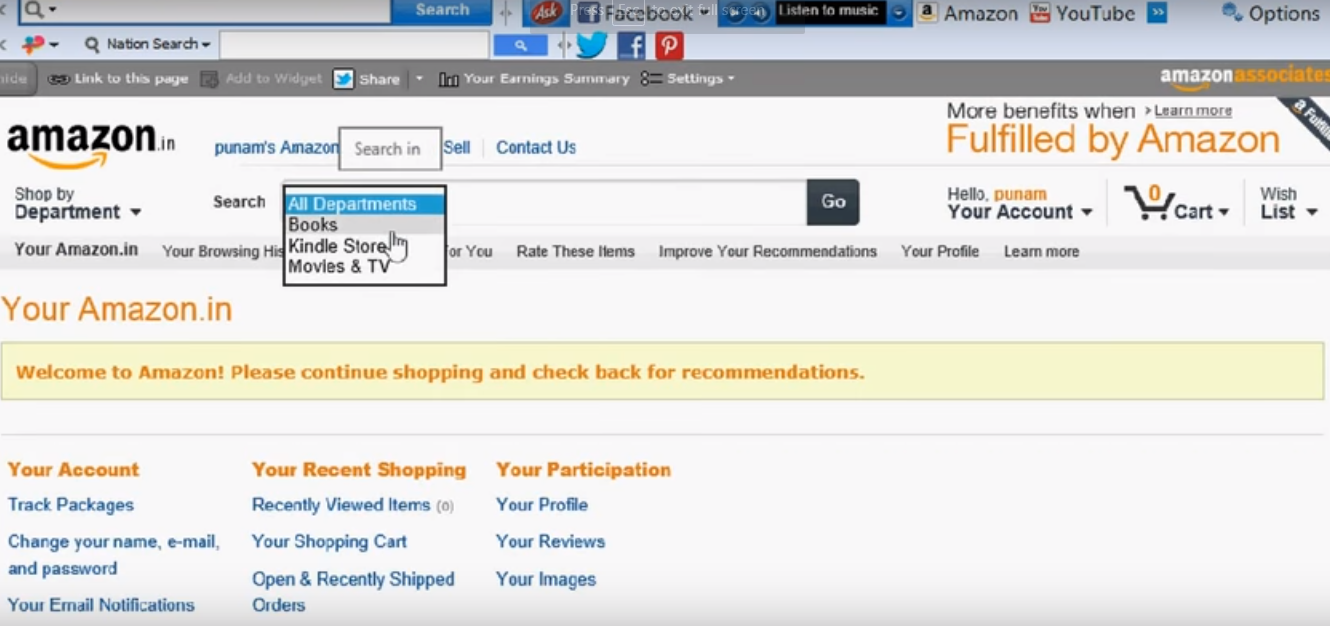This screenshot has height=626, width=1330.
Task: Open the Your Images link
Action: coord(546,579)
